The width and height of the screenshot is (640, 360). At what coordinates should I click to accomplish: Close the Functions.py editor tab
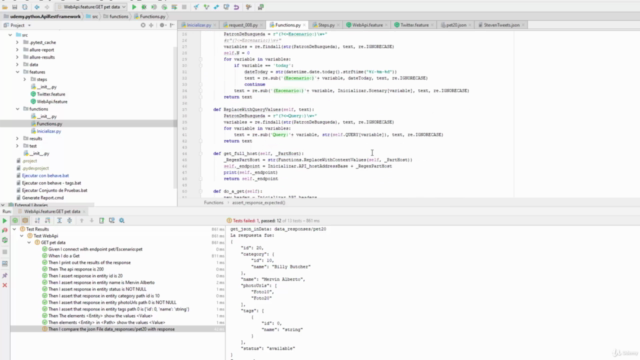coord(304,25)
